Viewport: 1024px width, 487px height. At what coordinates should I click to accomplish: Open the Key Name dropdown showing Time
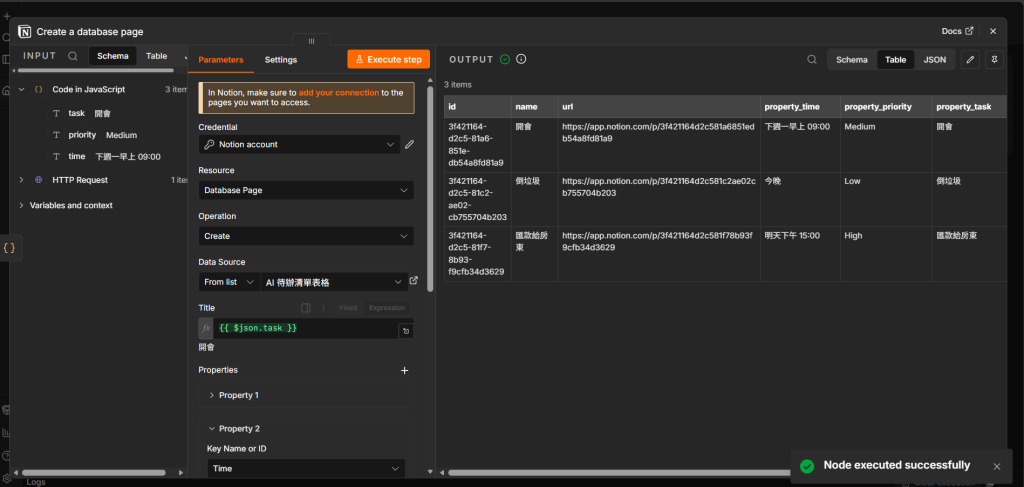tap(306, 469)
